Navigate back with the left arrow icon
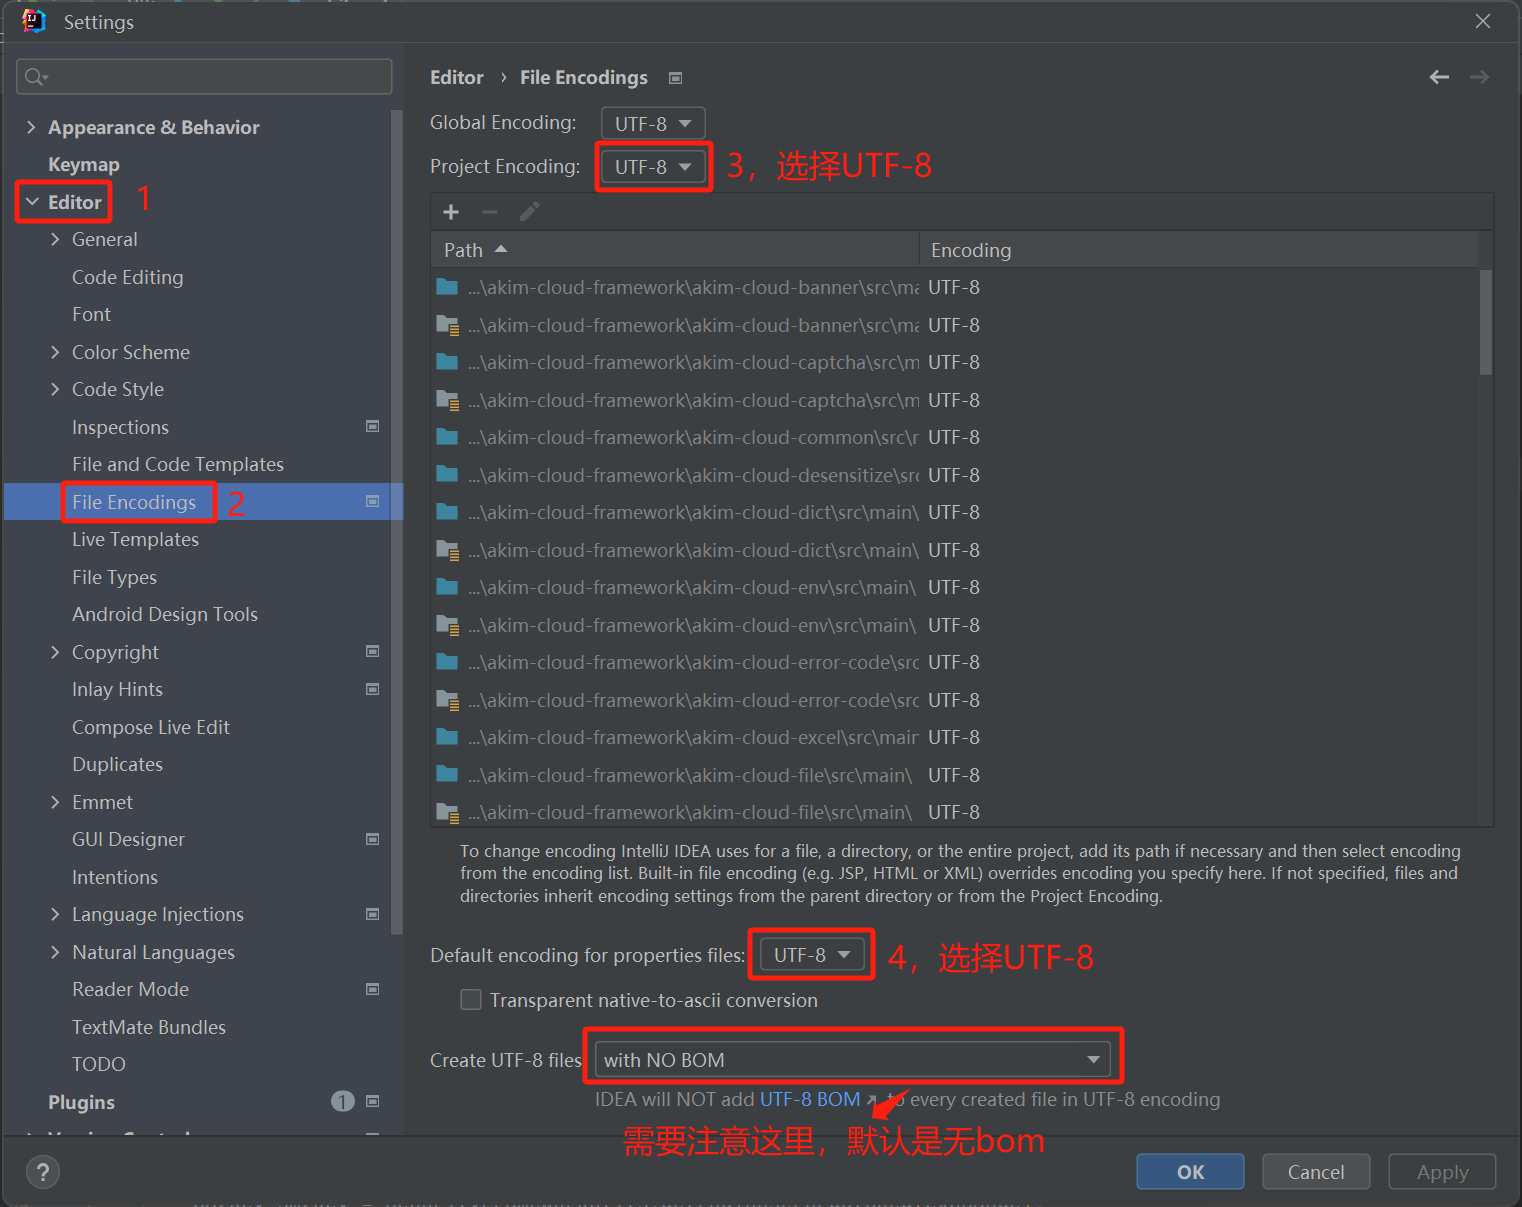The height and width of the screenshot is (1207, 1522). (x=1439, y=77)
